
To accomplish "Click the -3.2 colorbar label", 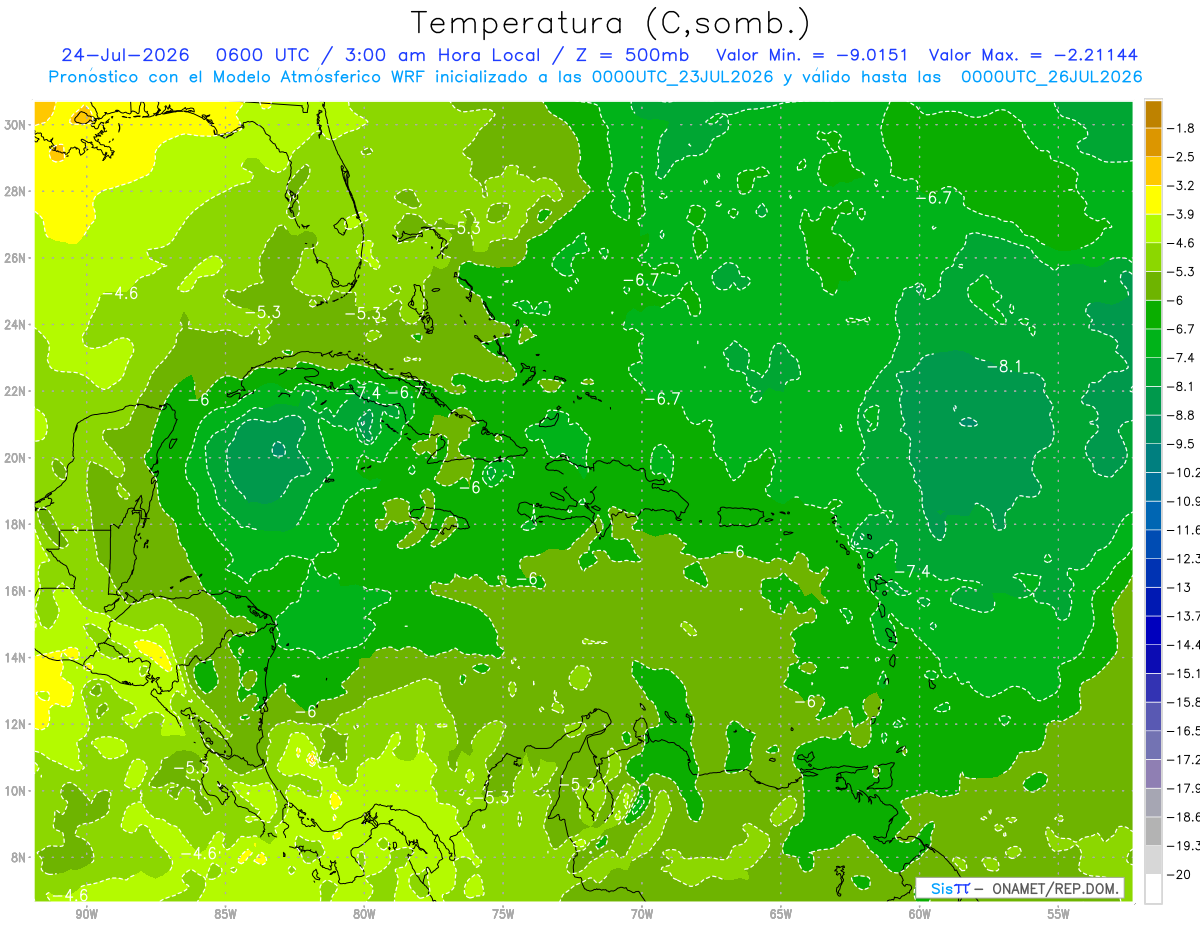I will tap(1182, 186).
